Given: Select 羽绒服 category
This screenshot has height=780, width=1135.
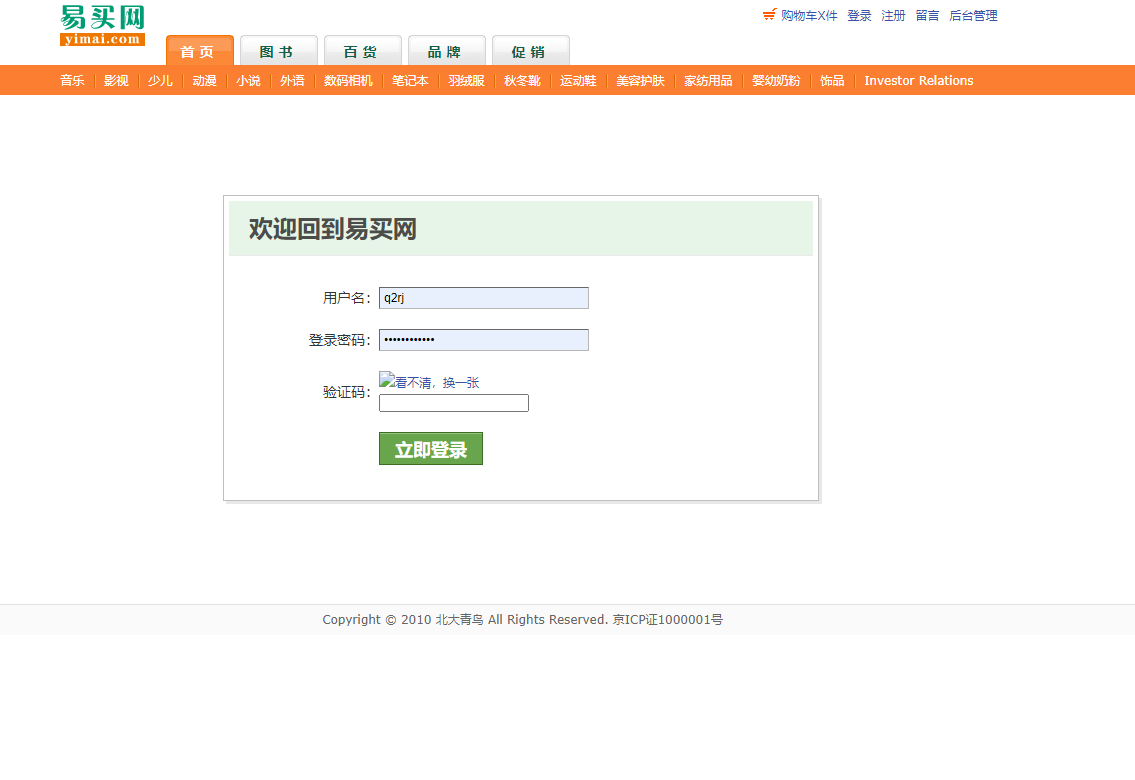Looking at the screenshot, I should point(466,80).
